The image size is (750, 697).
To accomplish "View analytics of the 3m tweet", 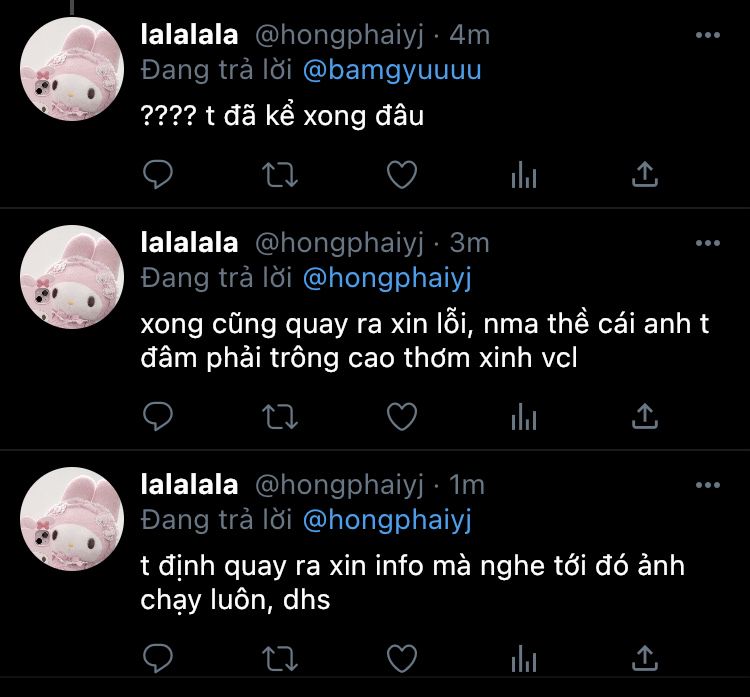I will [x=524, y=416].
